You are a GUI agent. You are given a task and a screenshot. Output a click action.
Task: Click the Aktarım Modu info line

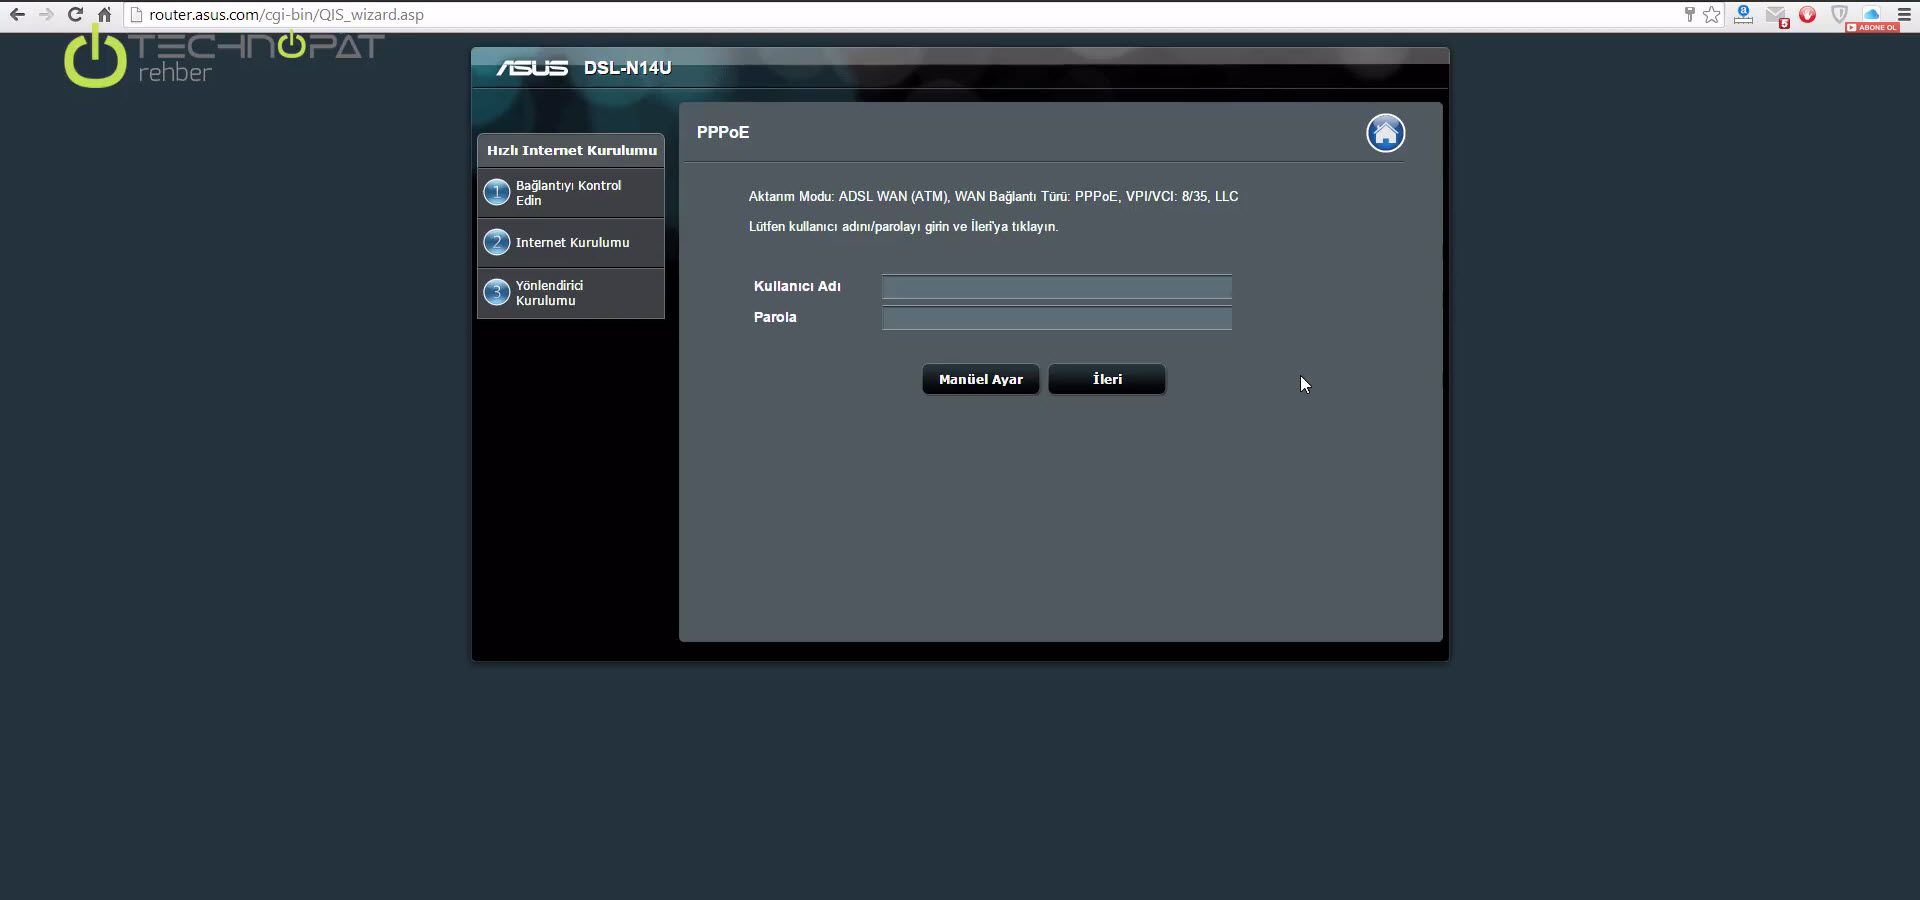coord(993,196)
